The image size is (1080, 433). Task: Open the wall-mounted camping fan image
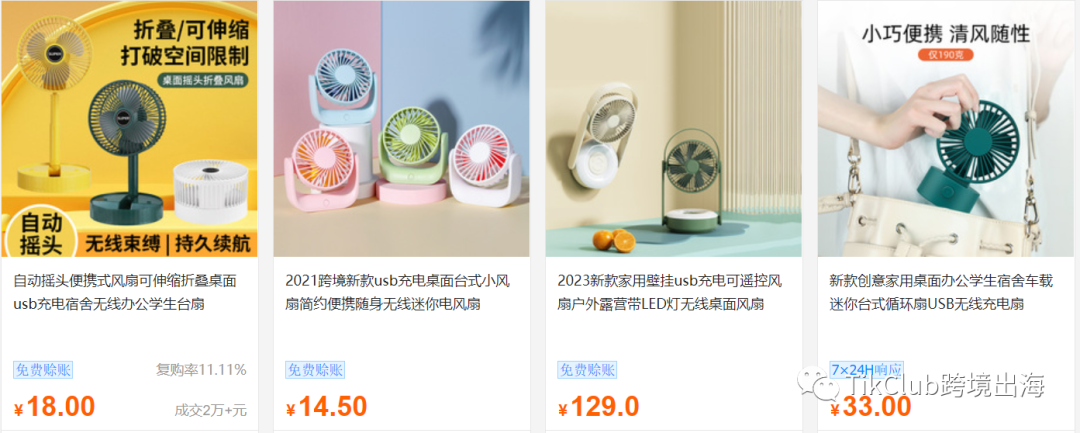click(674, 128)
